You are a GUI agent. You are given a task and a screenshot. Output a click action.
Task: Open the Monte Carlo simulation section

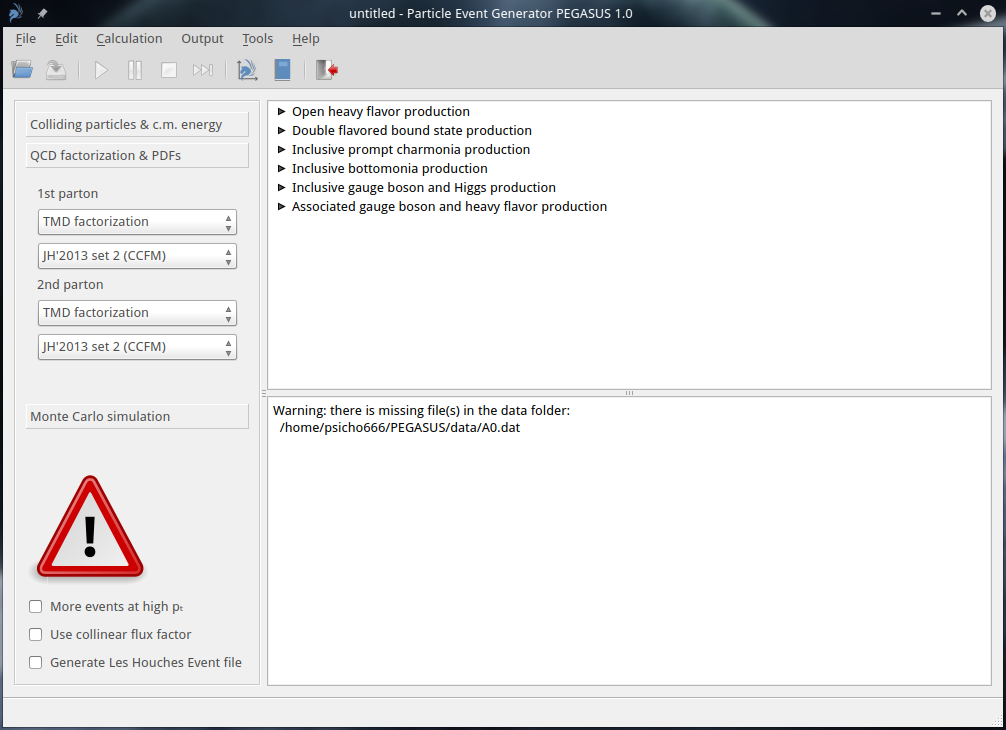tap(137, 417)
